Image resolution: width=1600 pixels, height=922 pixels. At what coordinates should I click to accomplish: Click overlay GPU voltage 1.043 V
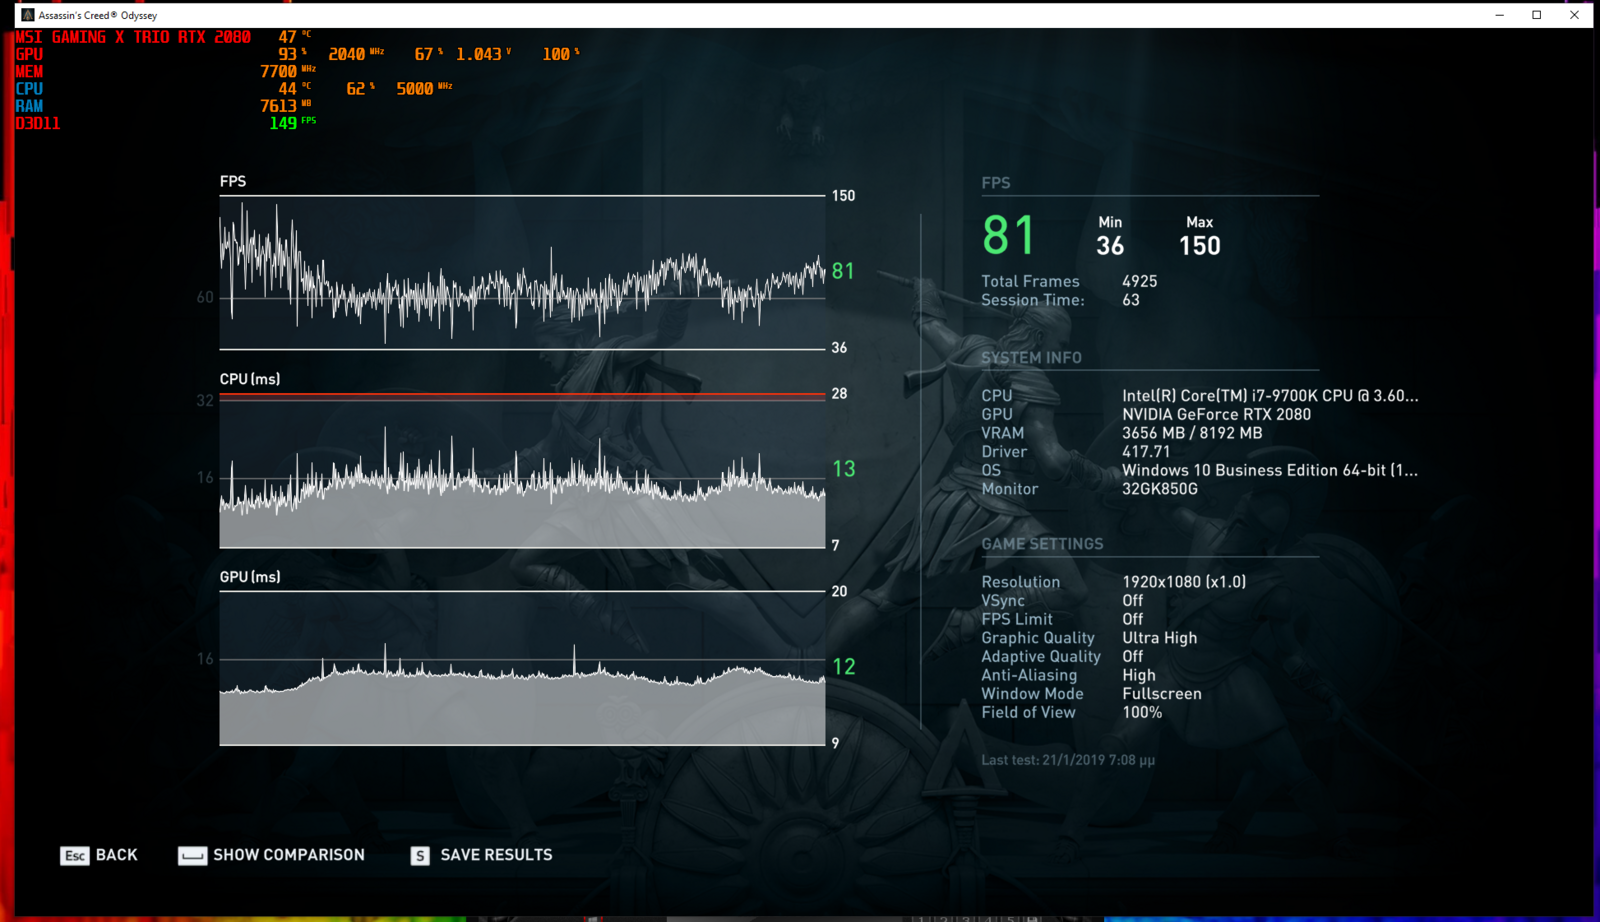tap(483, 54)
